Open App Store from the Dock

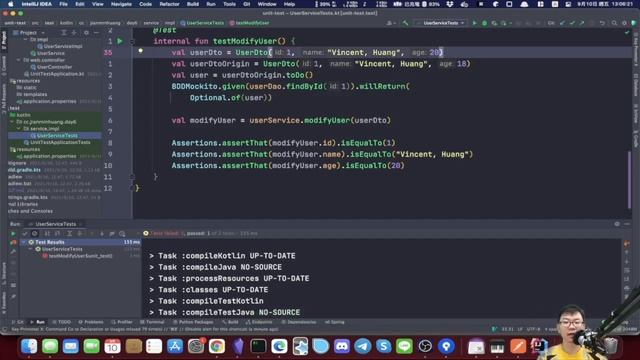point(175,347)
